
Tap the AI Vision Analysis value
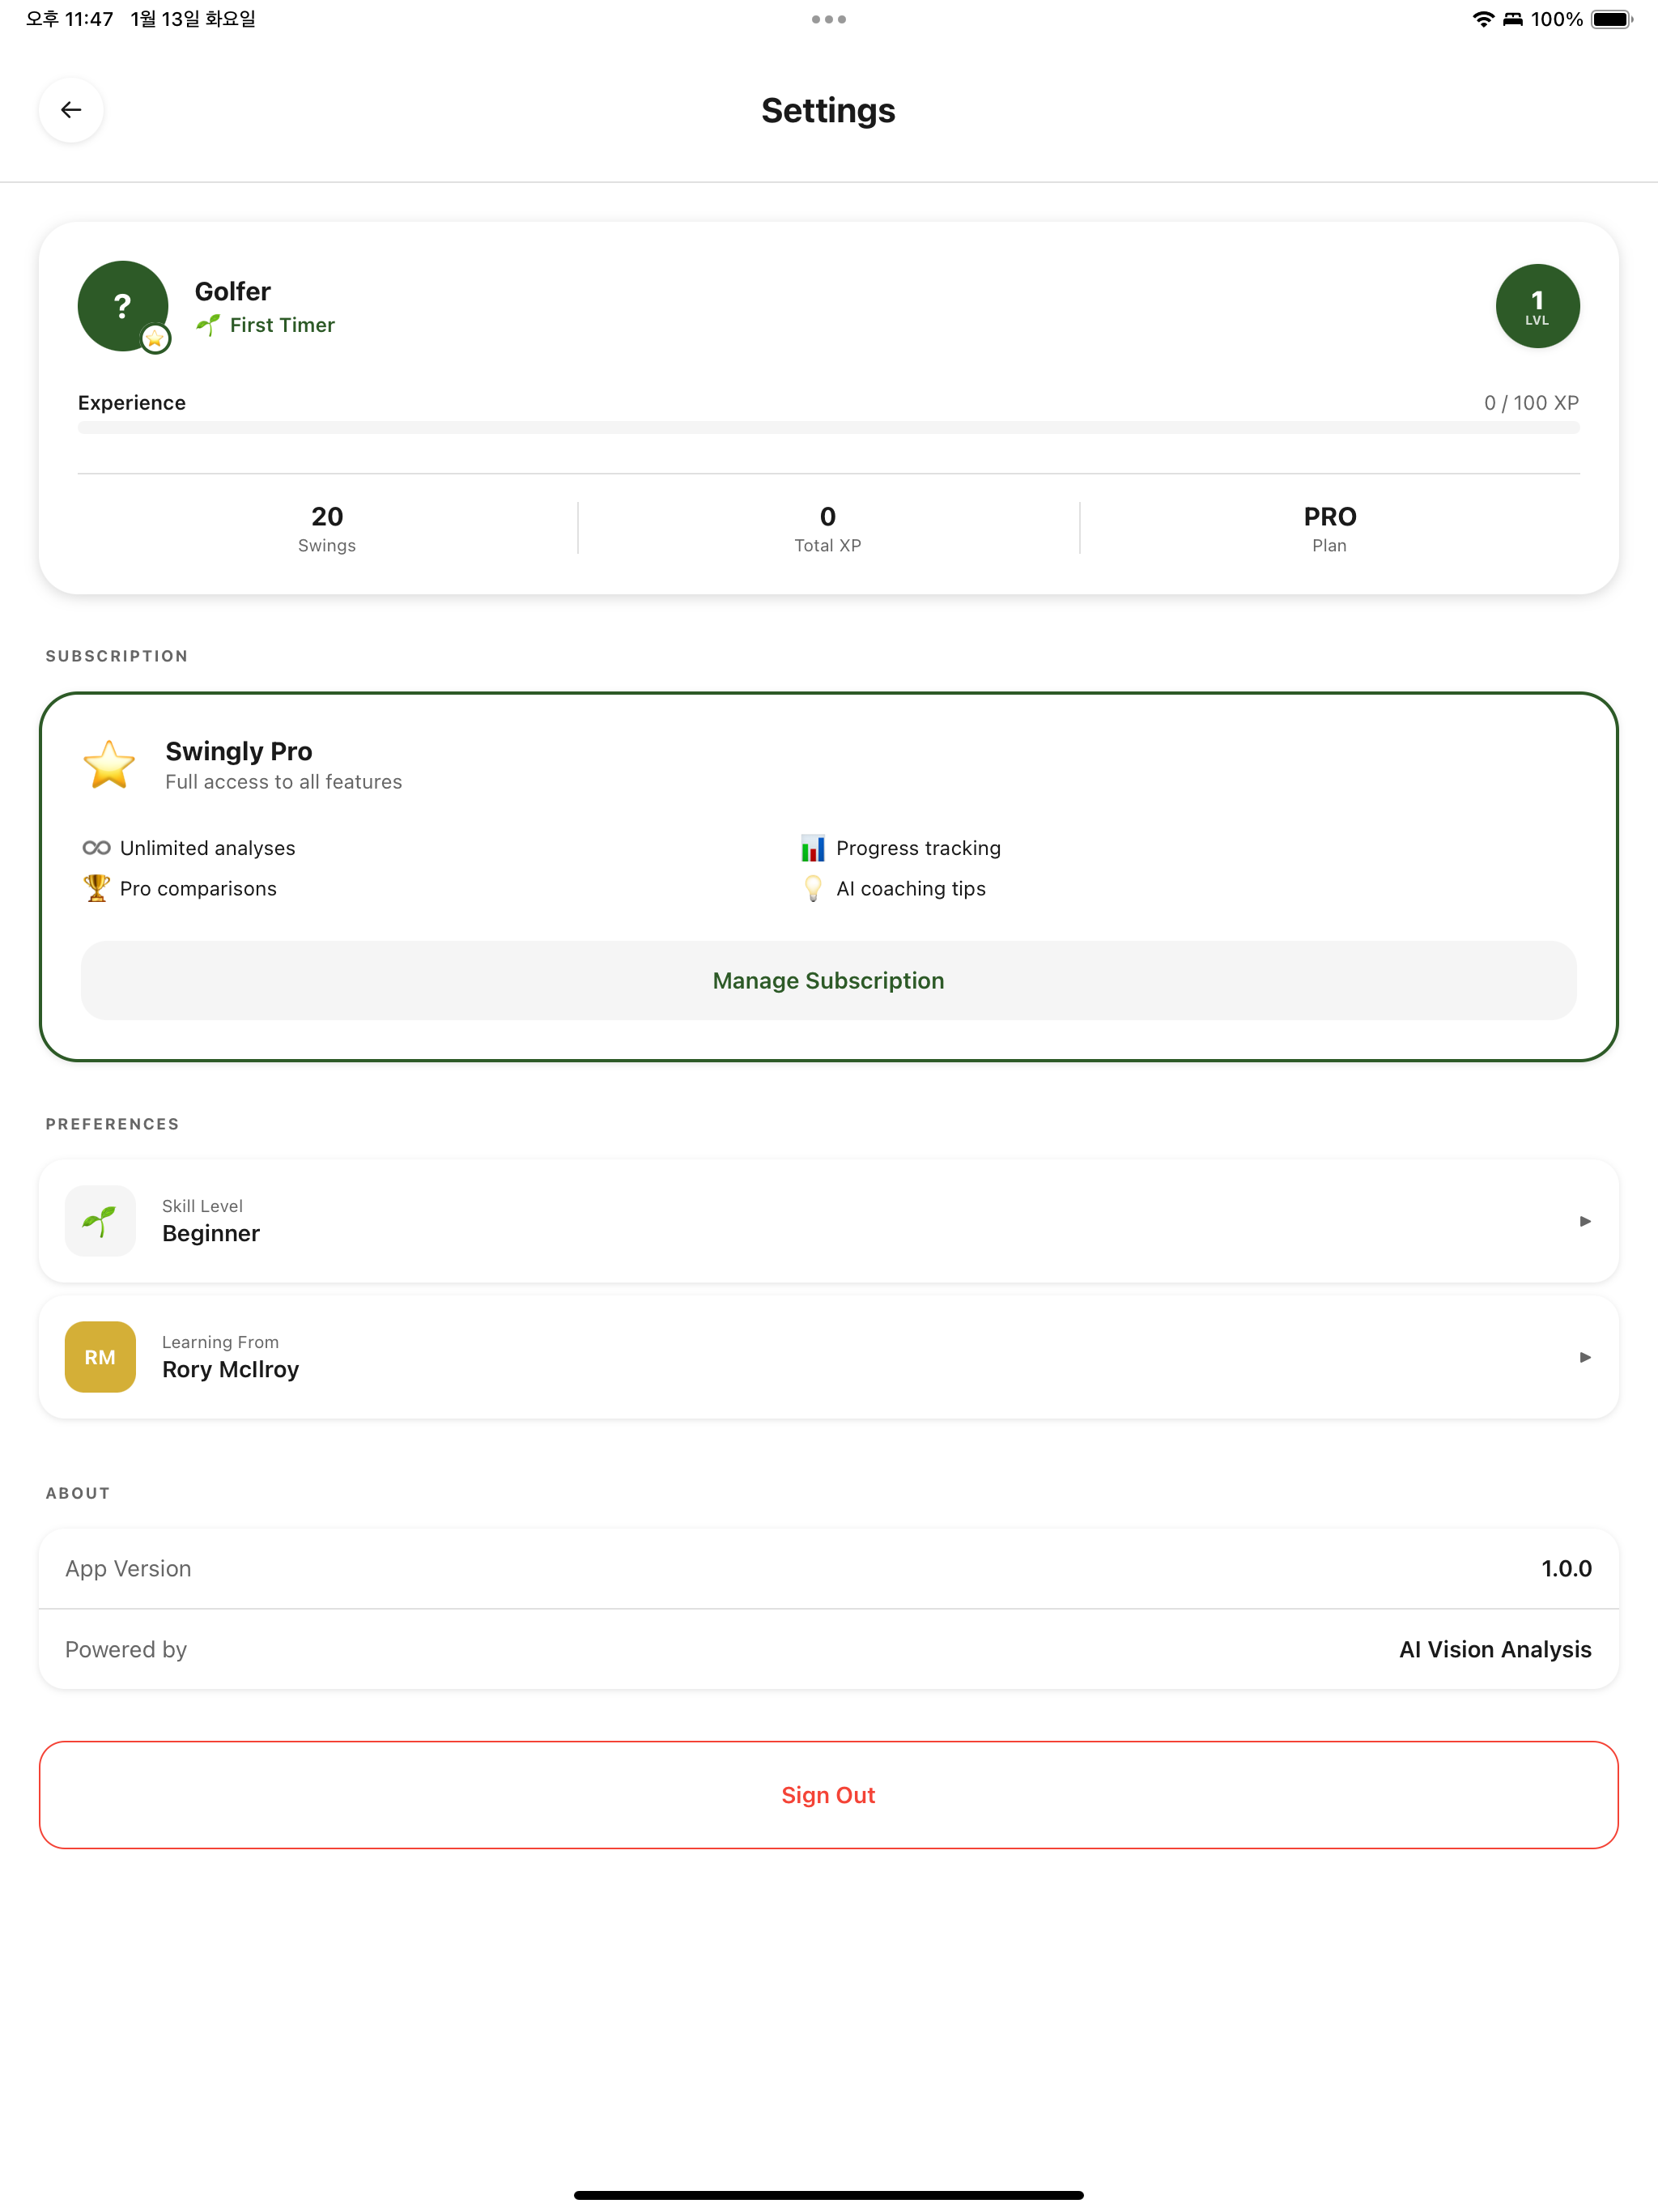tap(1495, 1650)
